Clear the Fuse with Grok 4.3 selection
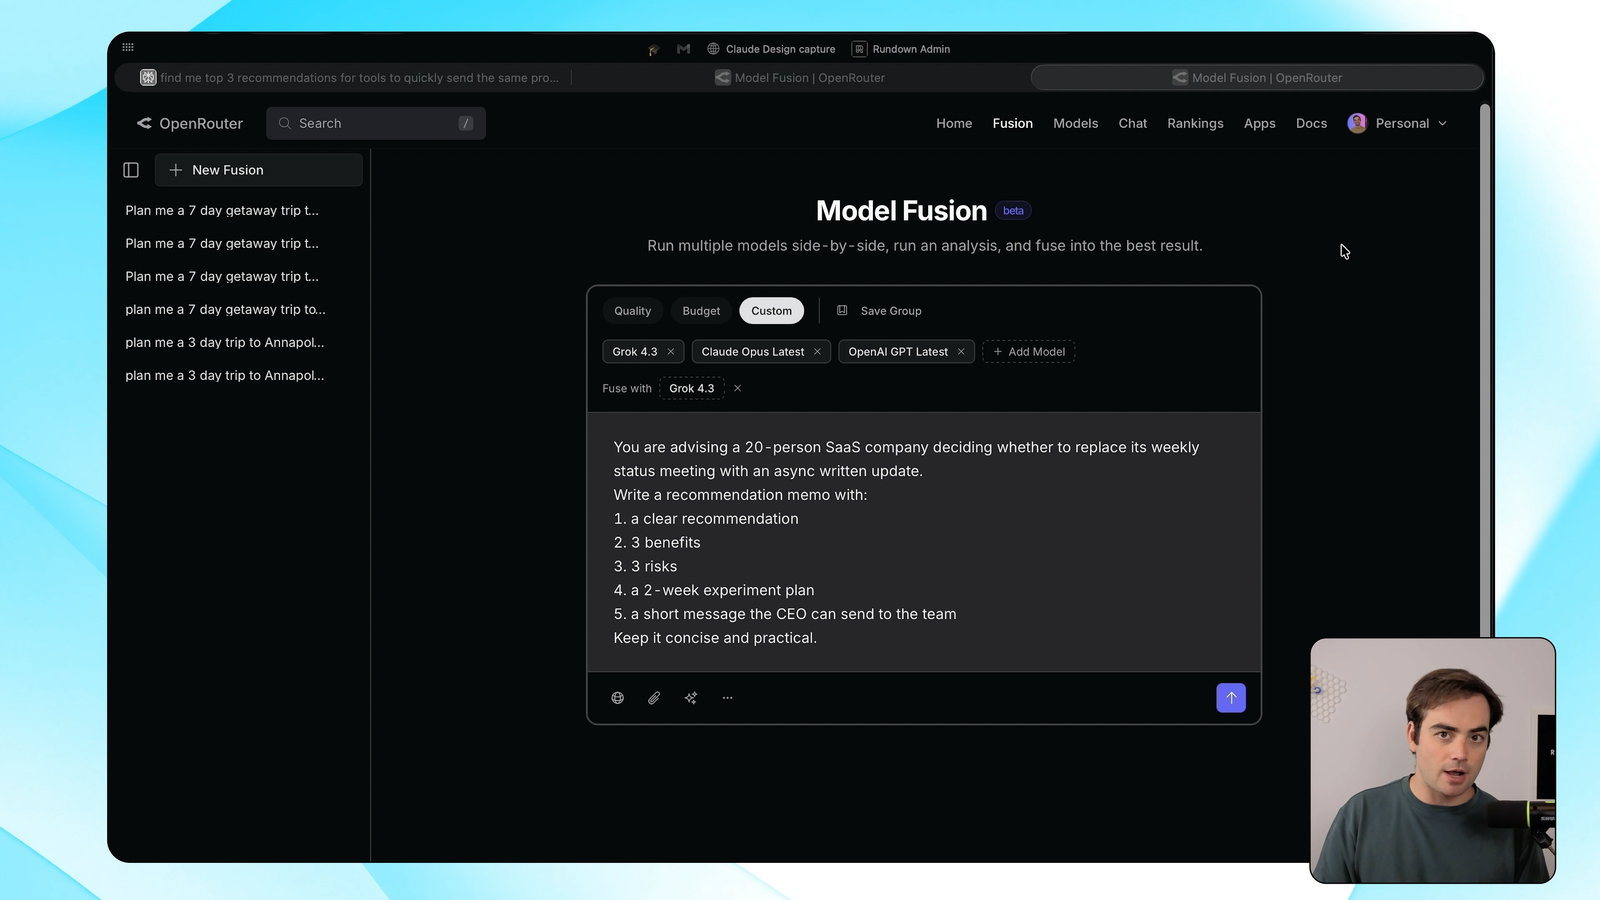Image resolution: width=1600 pixels, height=900 pixels. pyautogui.click(x=738, y=388)
